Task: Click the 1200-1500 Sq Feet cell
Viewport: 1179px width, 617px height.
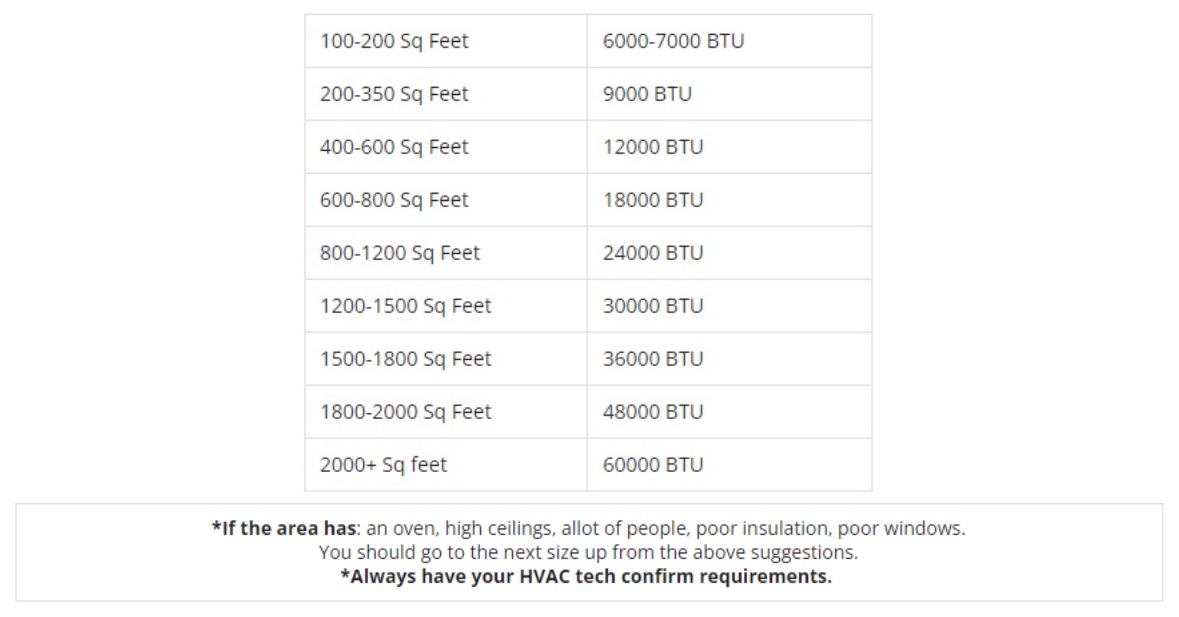Action: point(406,306)
